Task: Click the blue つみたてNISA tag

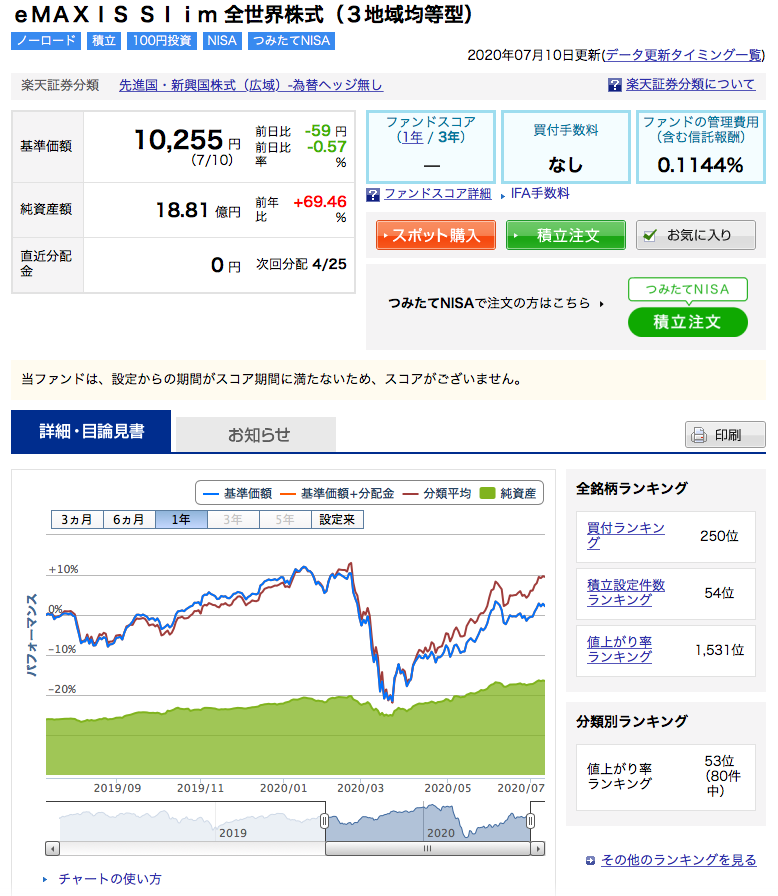Action: coord(291,41)
